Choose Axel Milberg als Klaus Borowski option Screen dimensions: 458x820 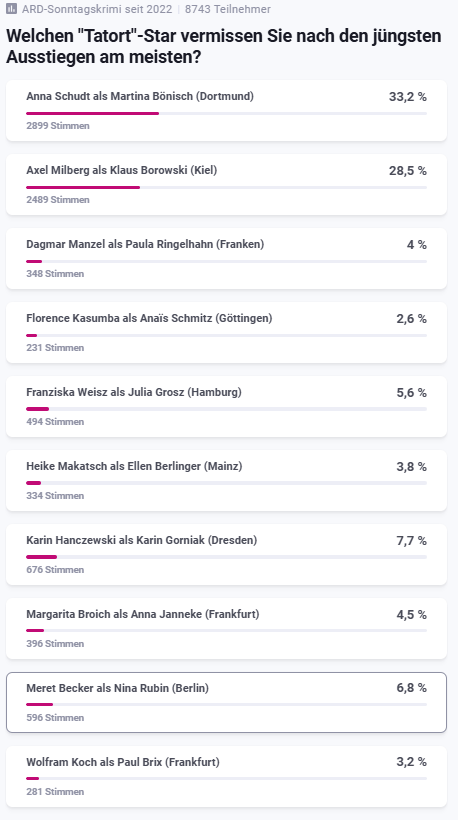tap(226, 184)
